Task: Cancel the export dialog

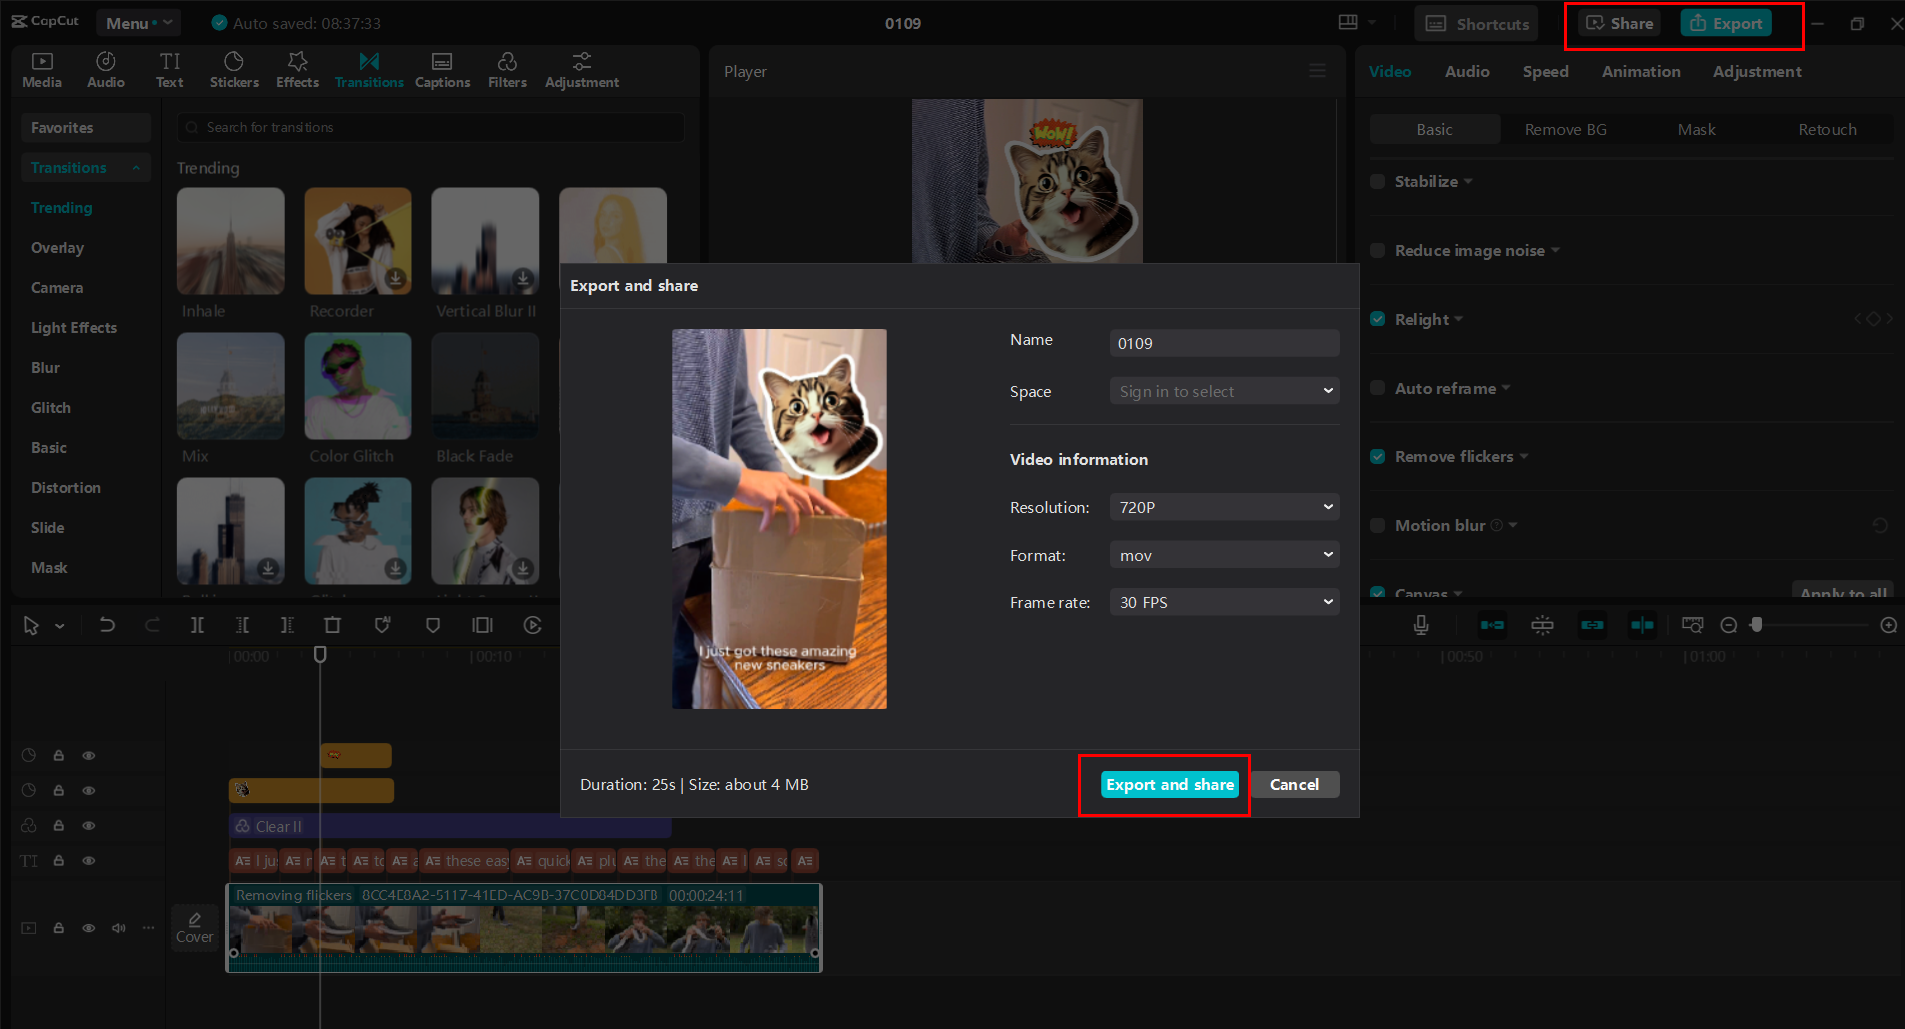Action: 1295,784
